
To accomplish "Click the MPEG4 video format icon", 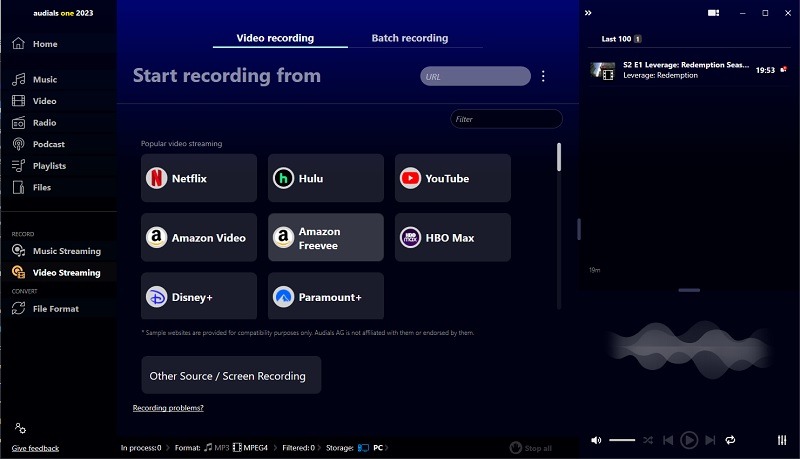I will [x=237, y=448].
